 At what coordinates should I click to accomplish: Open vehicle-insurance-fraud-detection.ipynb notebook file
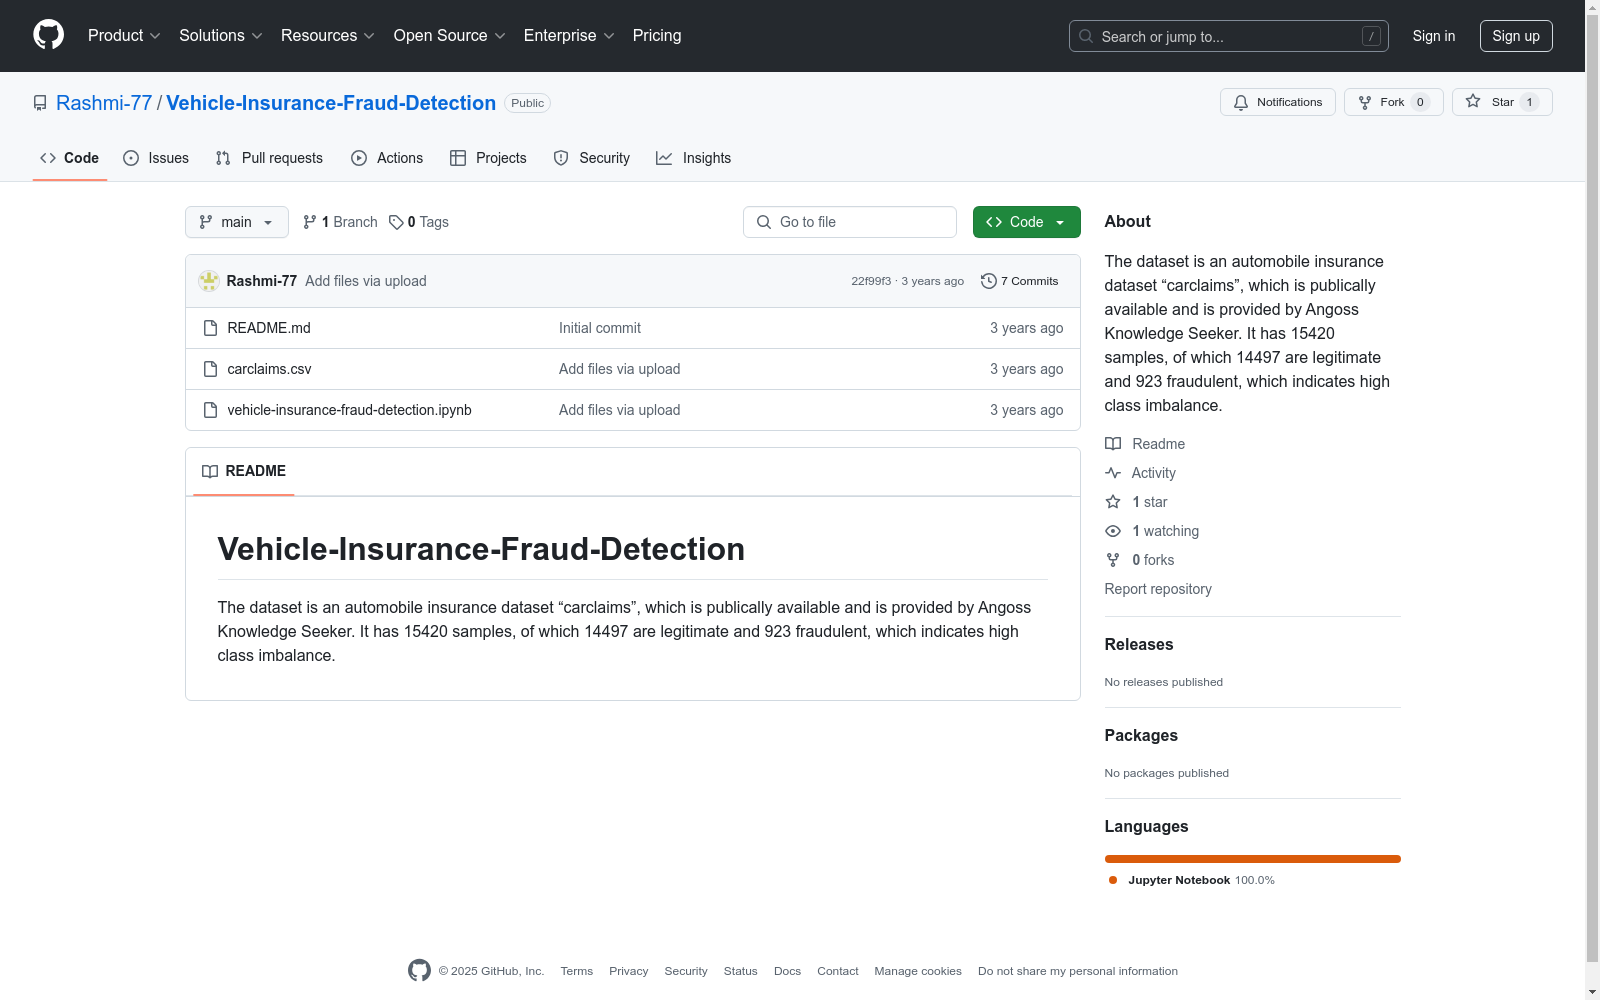pos(349,410)
